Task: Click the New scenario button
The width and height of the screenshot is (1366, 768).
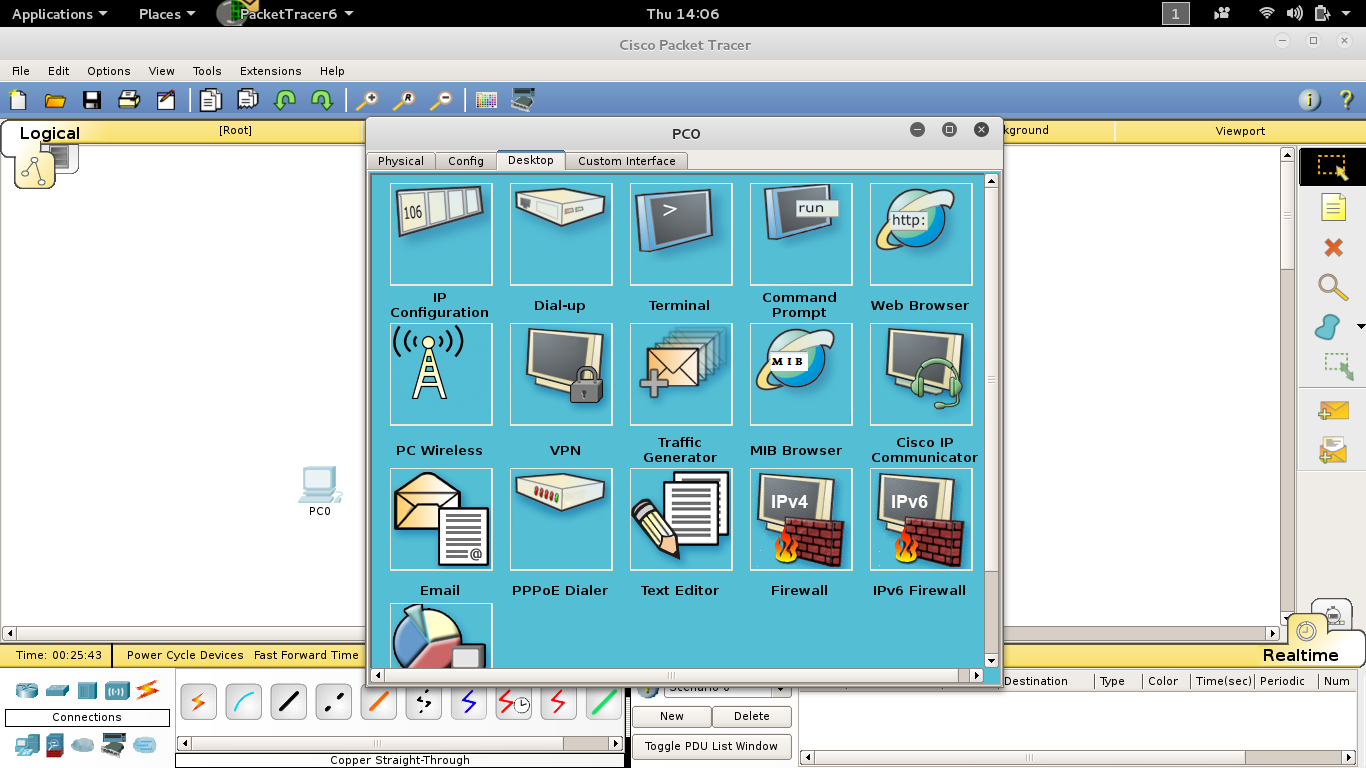Action: click(671, 716)
